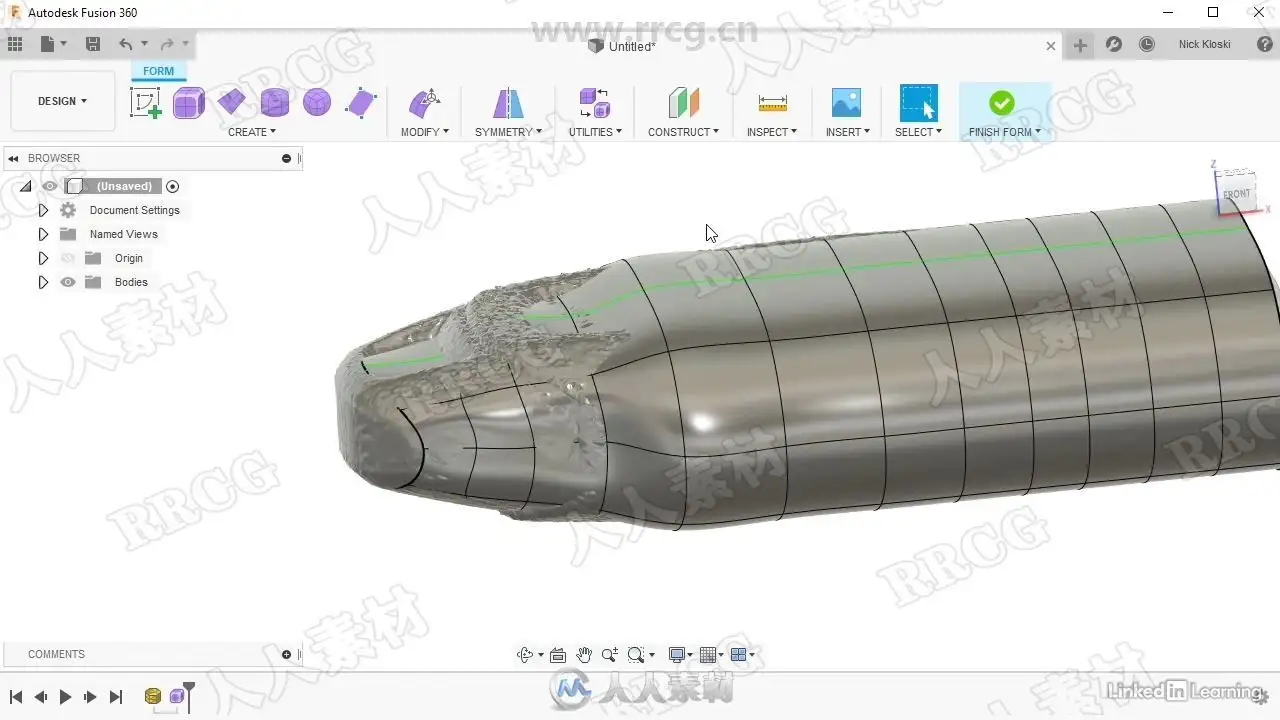Open the Select menu
The height and width of the screenshot is (720, 1280).
pyautogui.click(x=918, y=132)
